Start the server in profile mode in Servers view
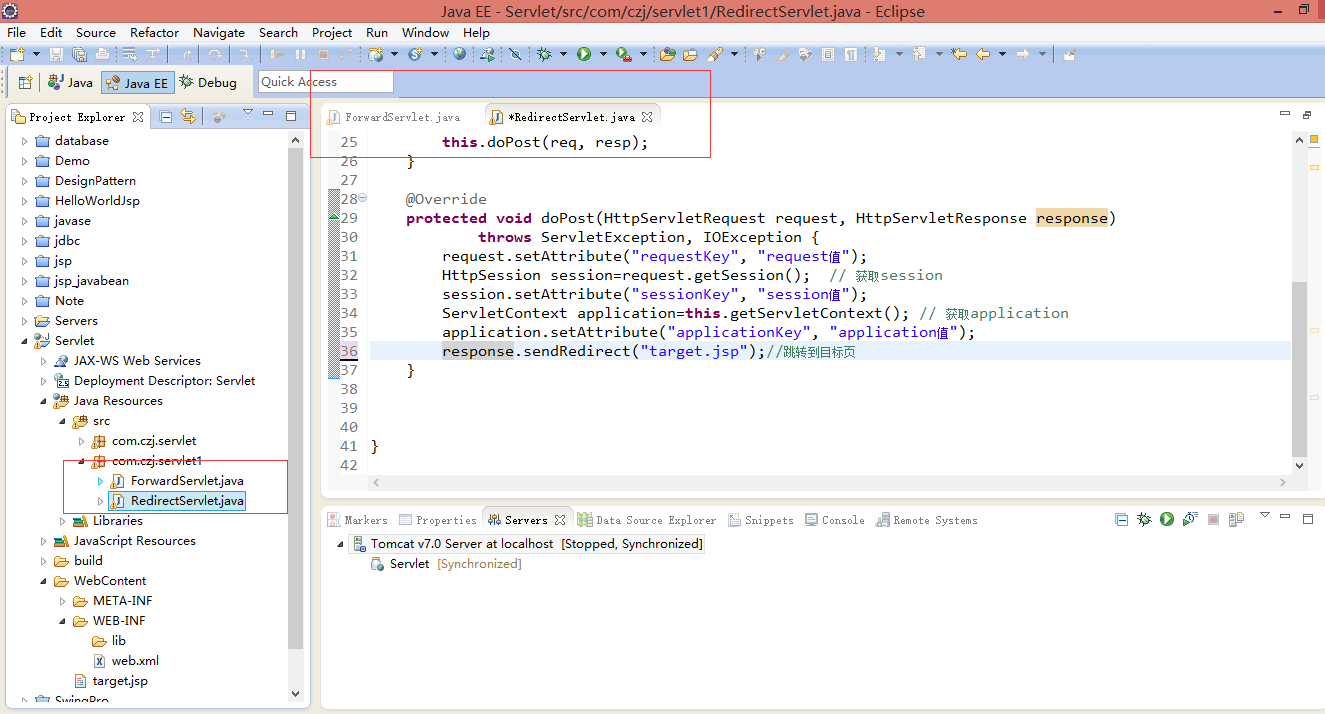The image size is (1325, 714). tap(1190, 519)
